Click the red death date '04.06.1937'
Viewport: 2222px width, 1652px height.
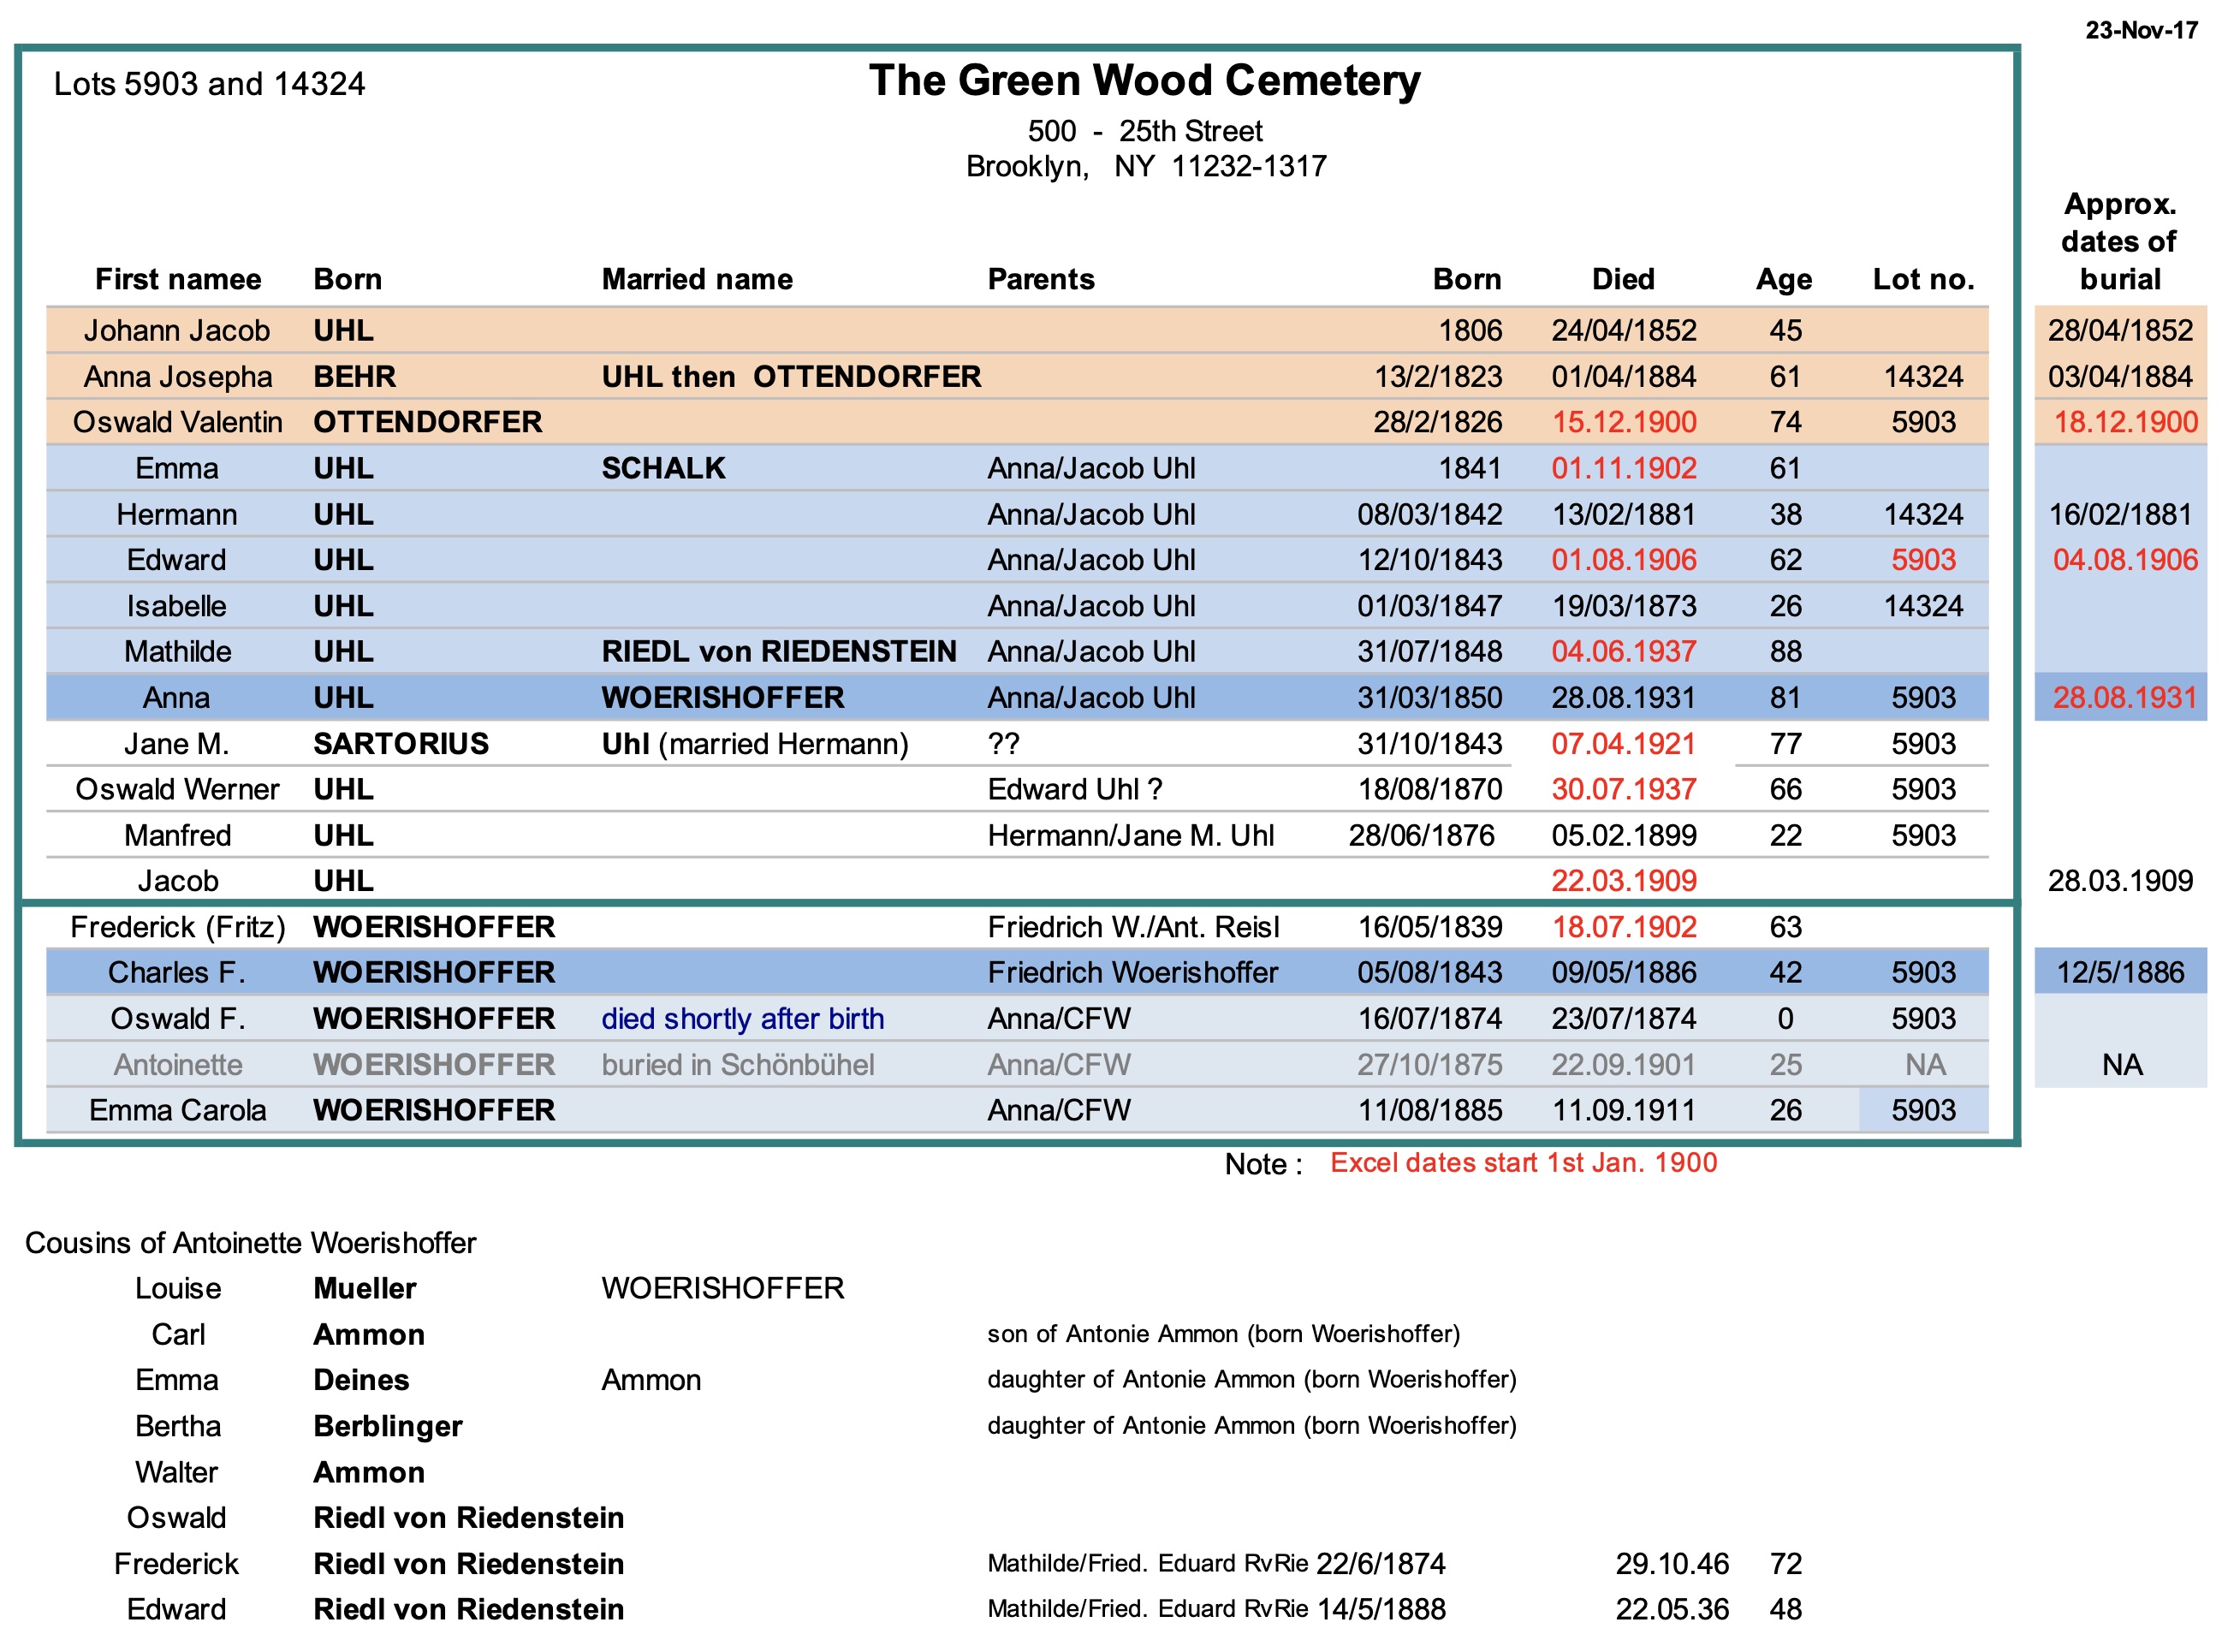pyautogui.click(x=1623, y=651)
